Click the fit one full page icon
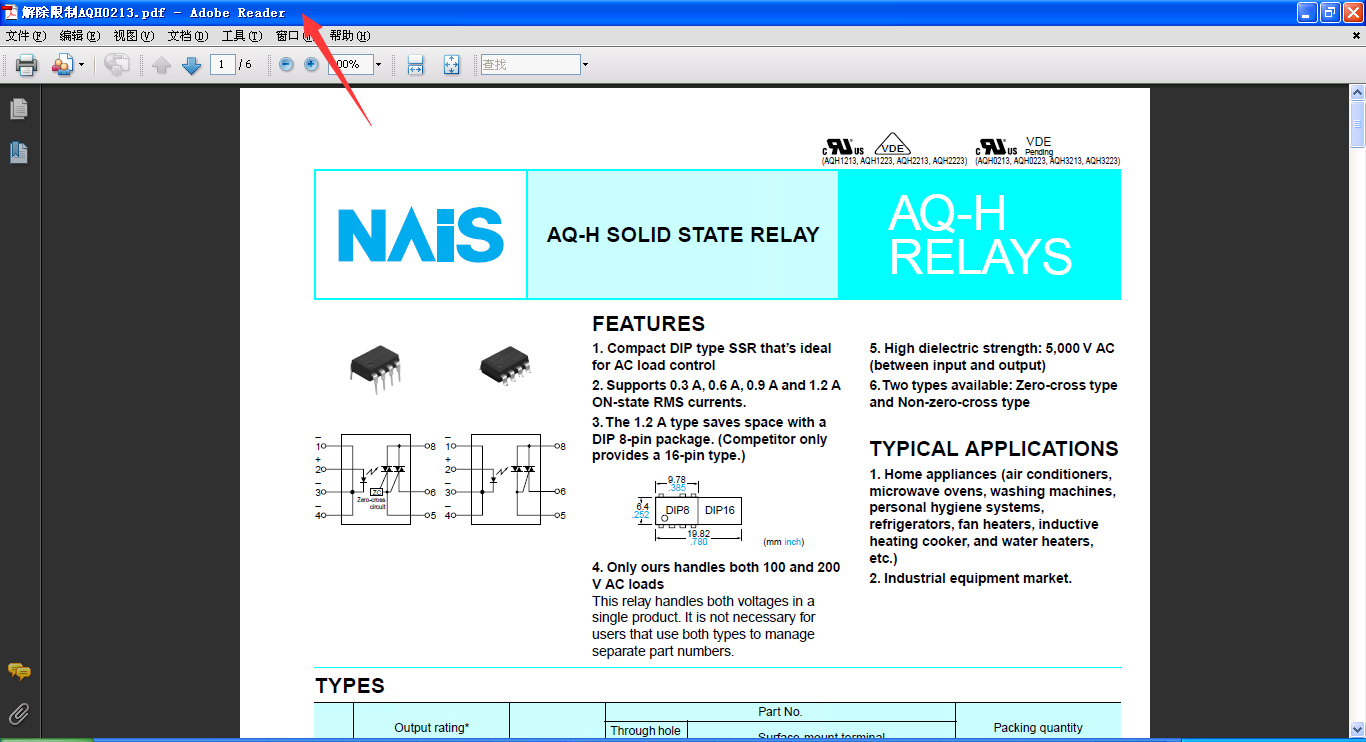Viewport: 1366px width, 742px height. point(451,65)
